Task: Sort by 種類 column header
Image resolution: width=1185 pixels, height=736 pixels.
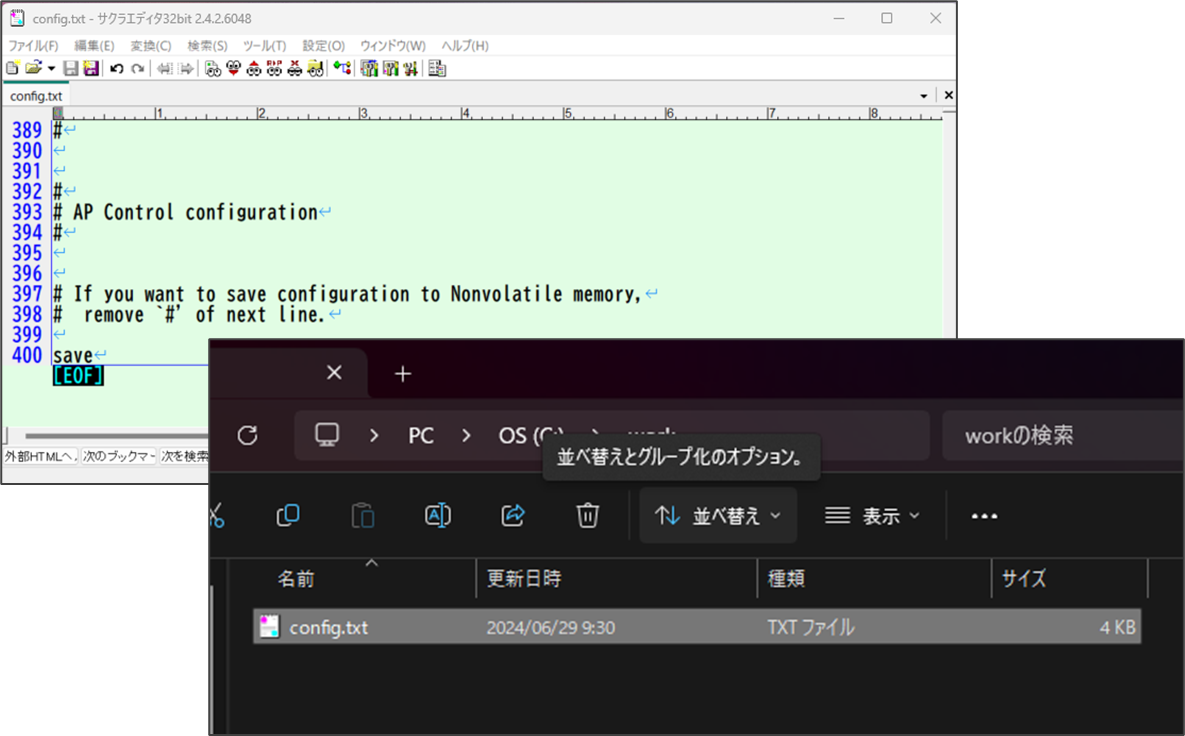Action: [874, 579]
